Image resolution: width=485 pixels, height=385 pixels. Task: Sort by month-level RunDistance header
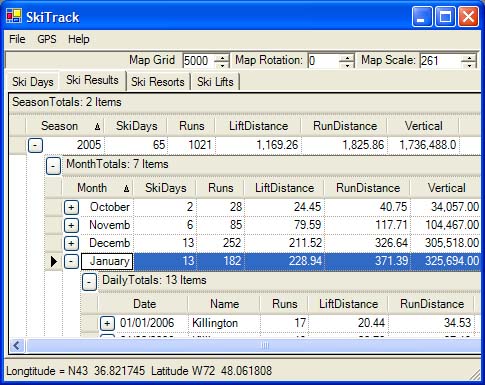click(x=368, y=188)
